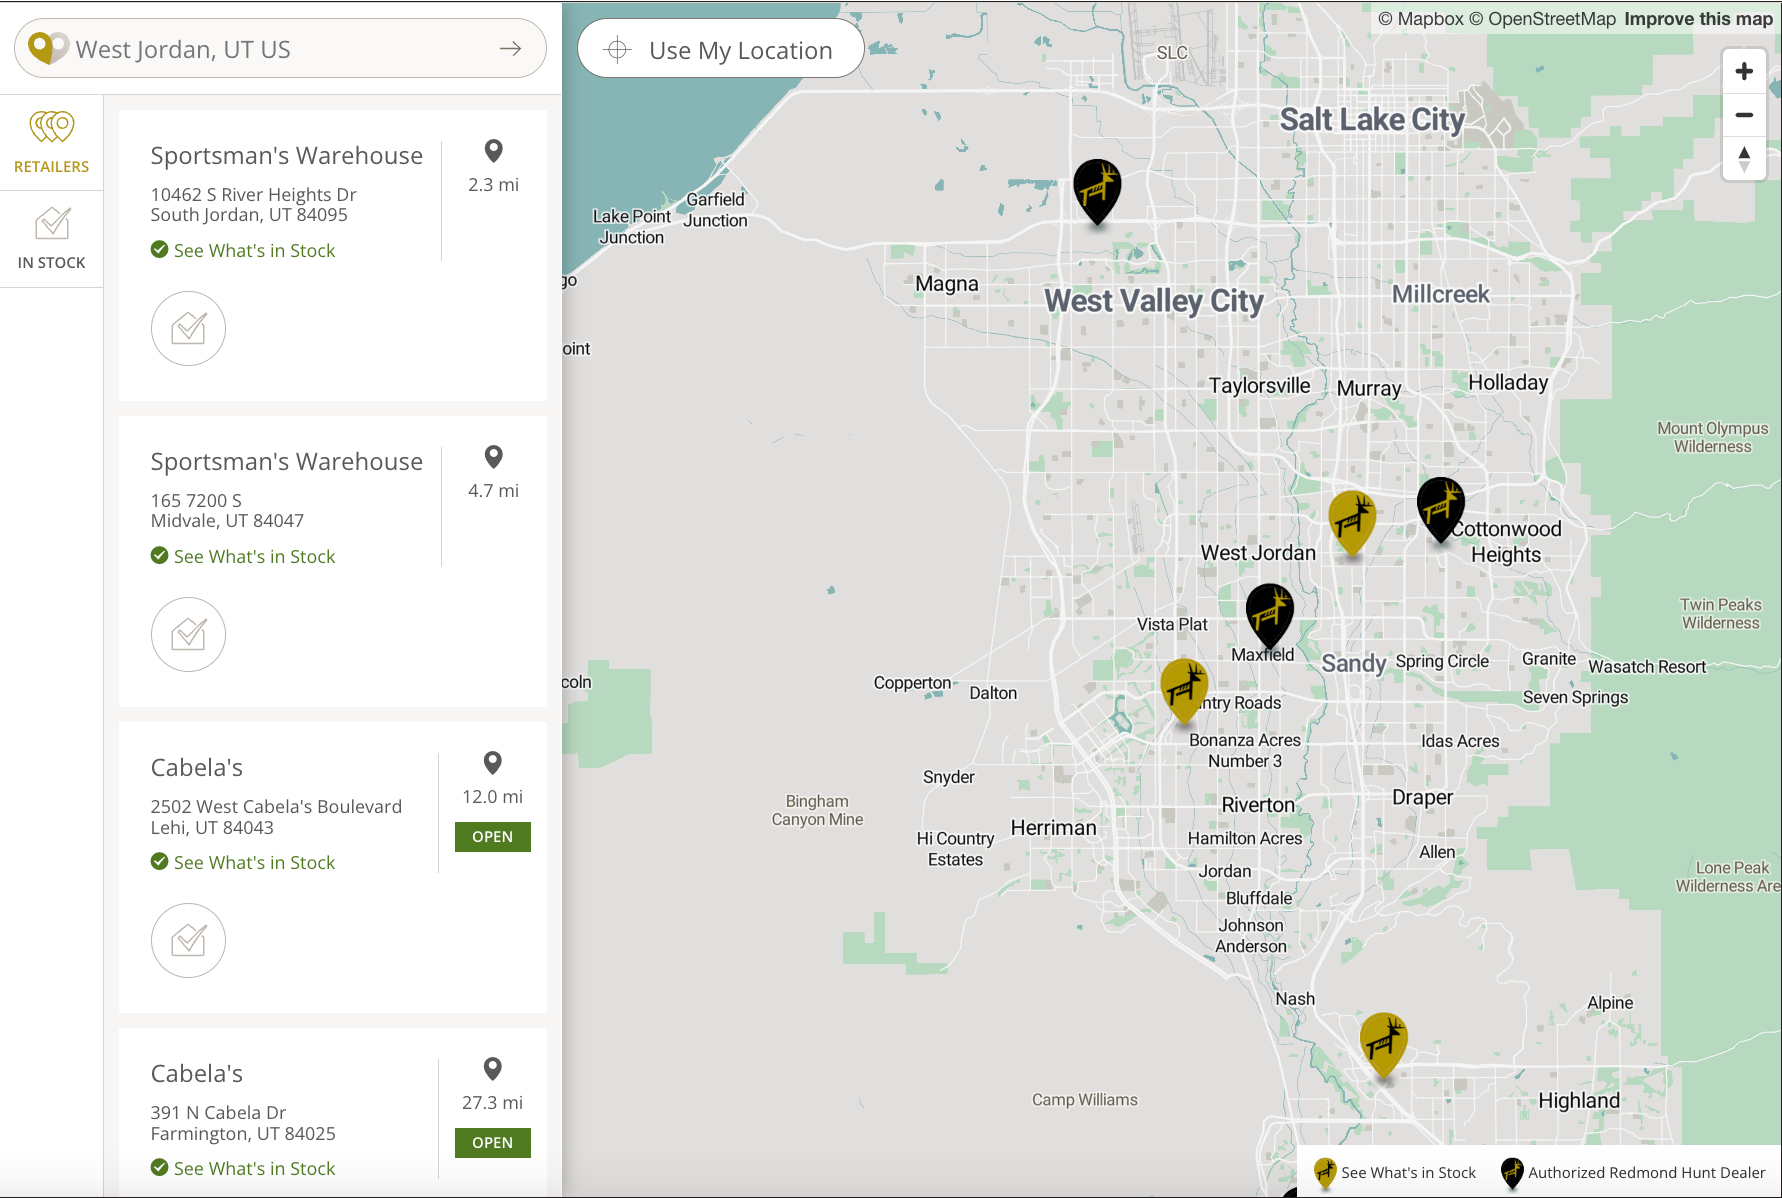Click the West Valley City map label
The width and height of the screenshot is (1782, 1198).
coord(1154,301)
